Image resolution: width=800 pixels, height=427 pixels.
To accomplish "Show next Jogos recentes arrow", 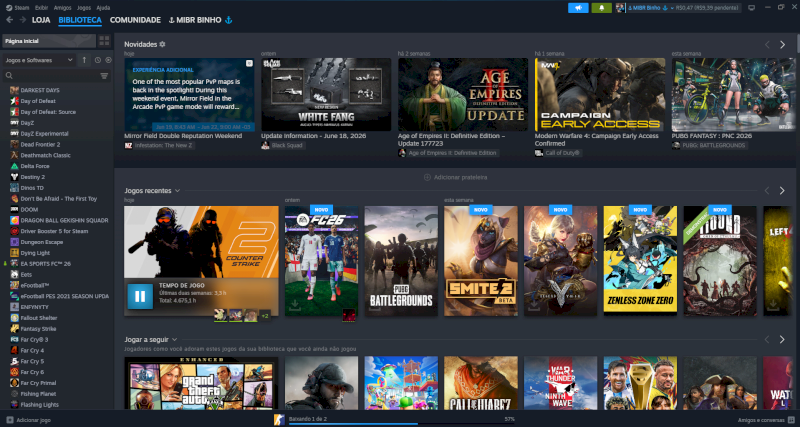I will click(782, 191).
